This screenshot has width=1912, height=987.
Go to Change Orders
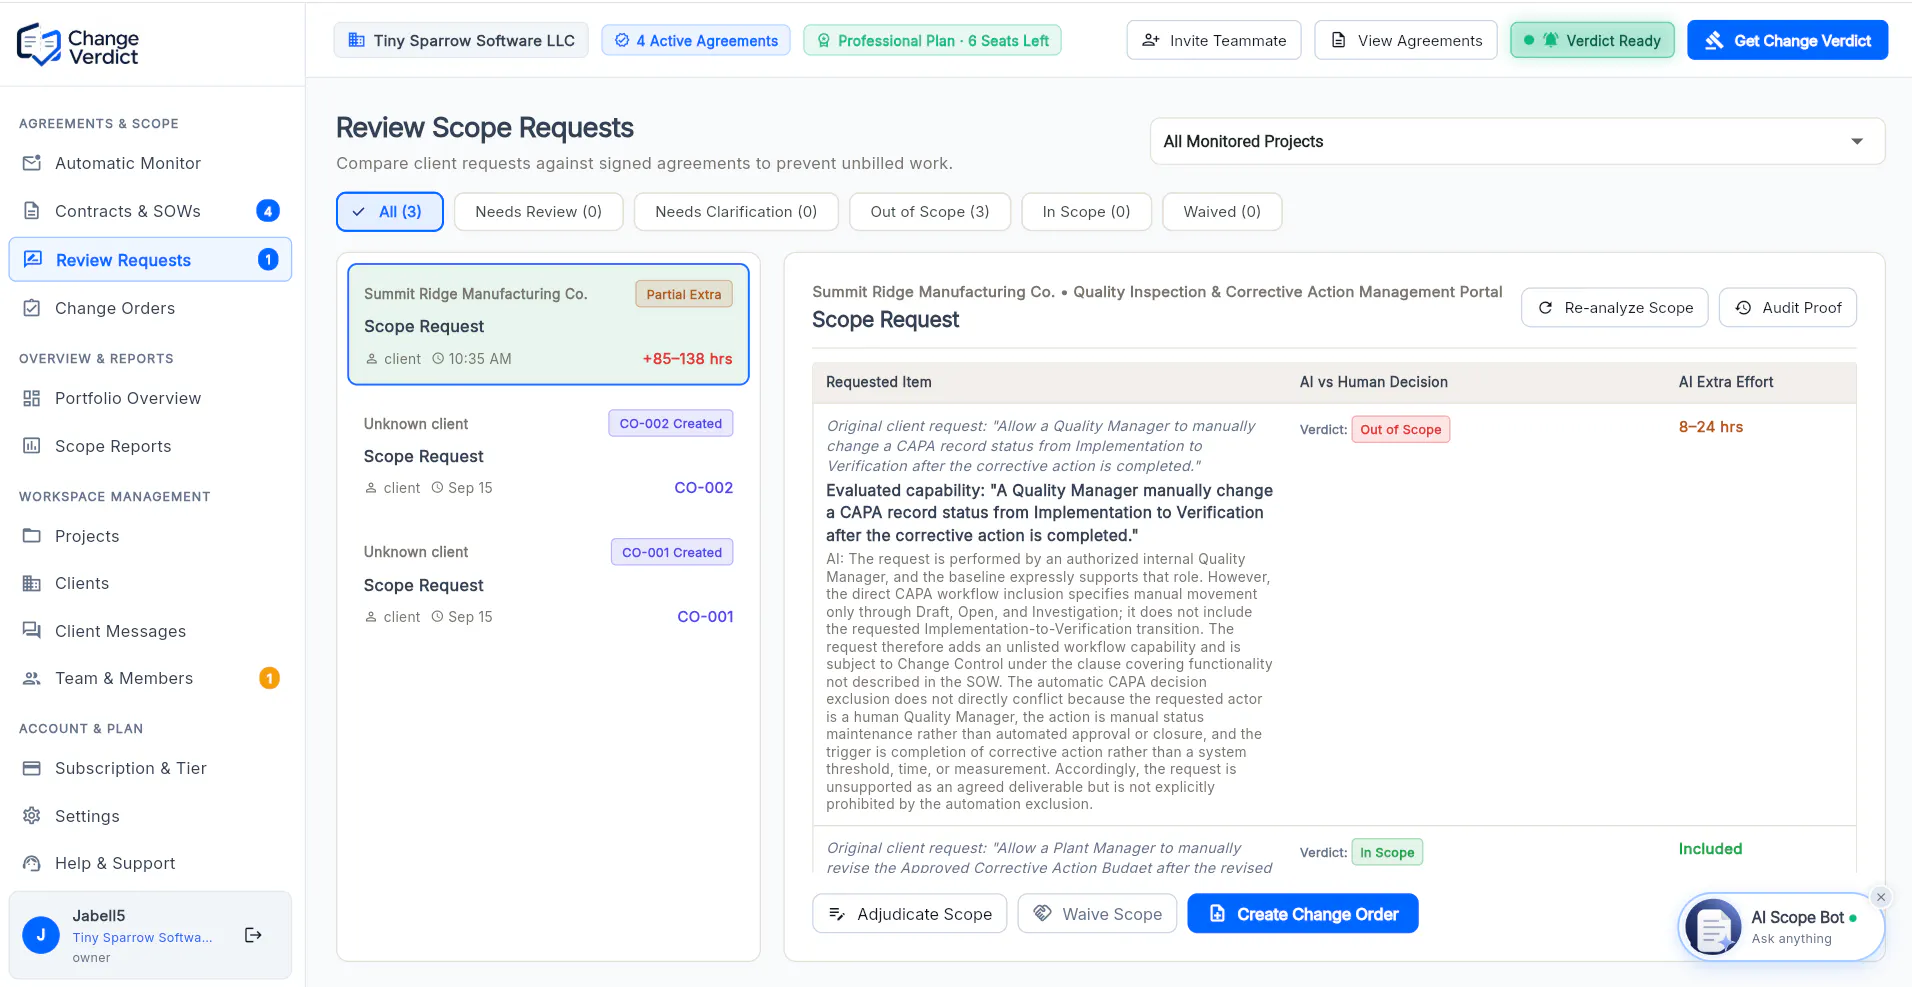tap(150, 308)
